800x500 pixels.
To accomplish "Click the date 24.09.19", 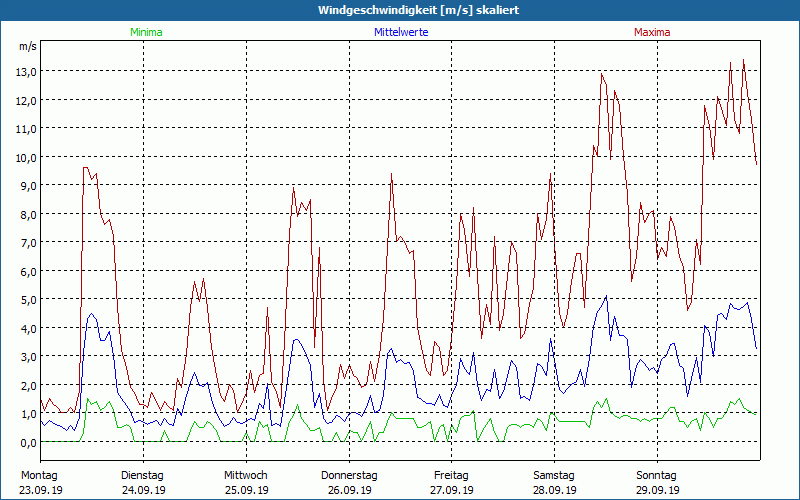I will 144,490.
